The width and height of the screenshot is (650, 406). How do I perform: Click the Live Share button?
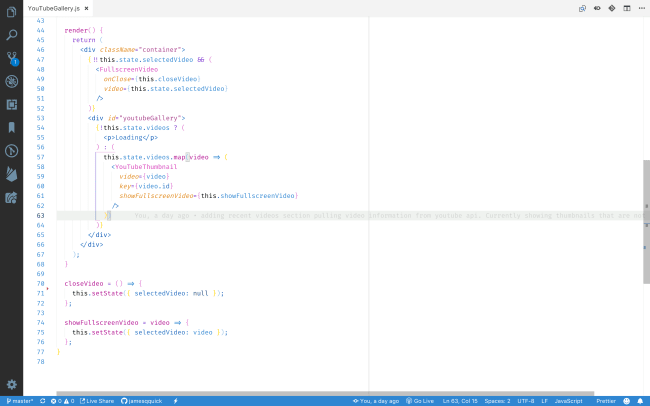click(x=97, y=400)
